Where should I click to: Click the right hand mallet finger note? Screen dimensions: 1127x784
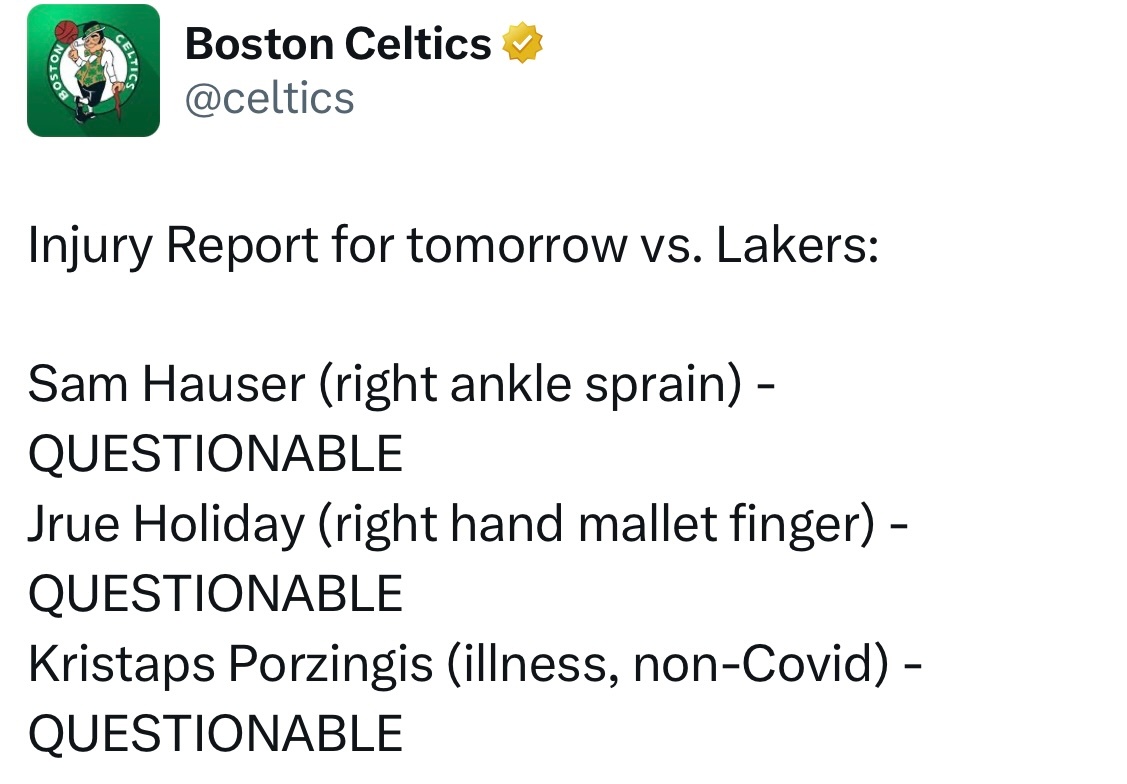coord(597,524)
